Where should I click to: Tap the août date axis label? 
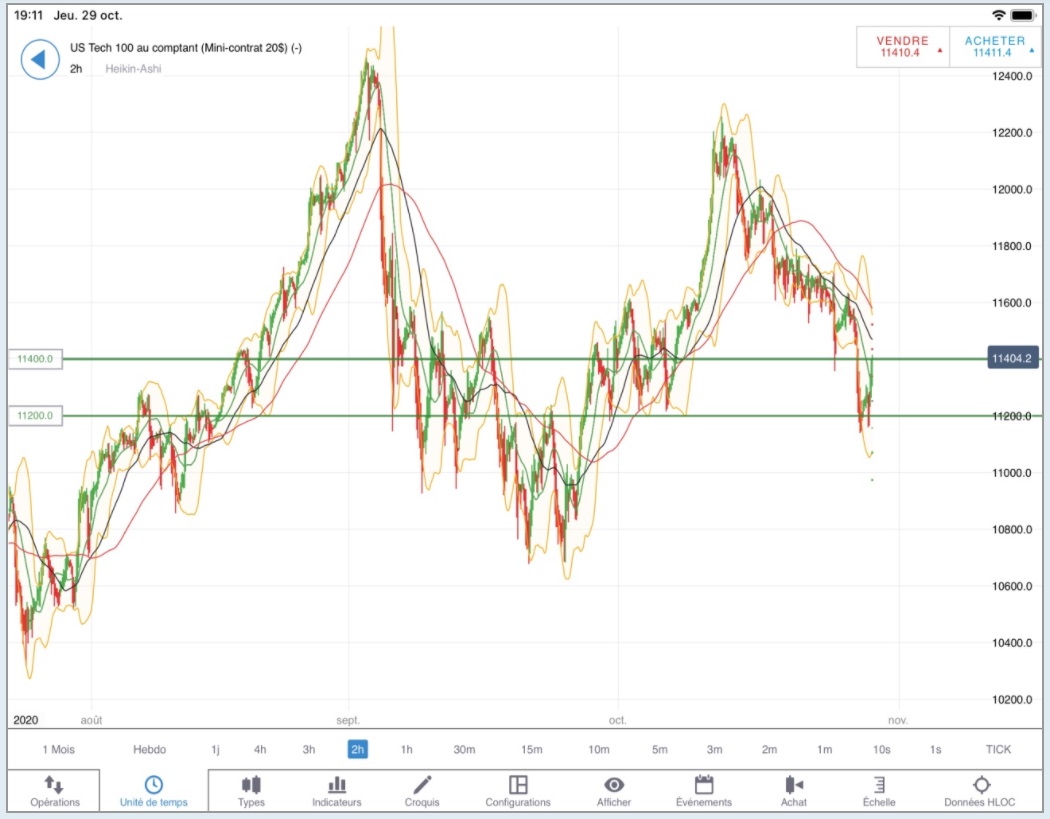pyautogui.click(x=92, y=721)
